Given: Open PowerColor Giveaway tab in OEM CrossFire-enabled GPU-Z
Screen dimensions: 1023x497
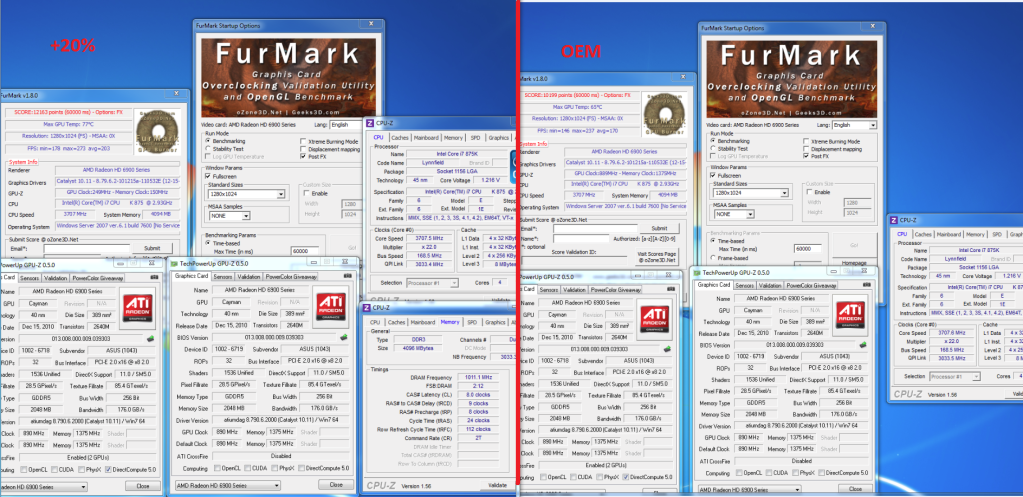Looking at the screenshot, I should click(616, 290).
